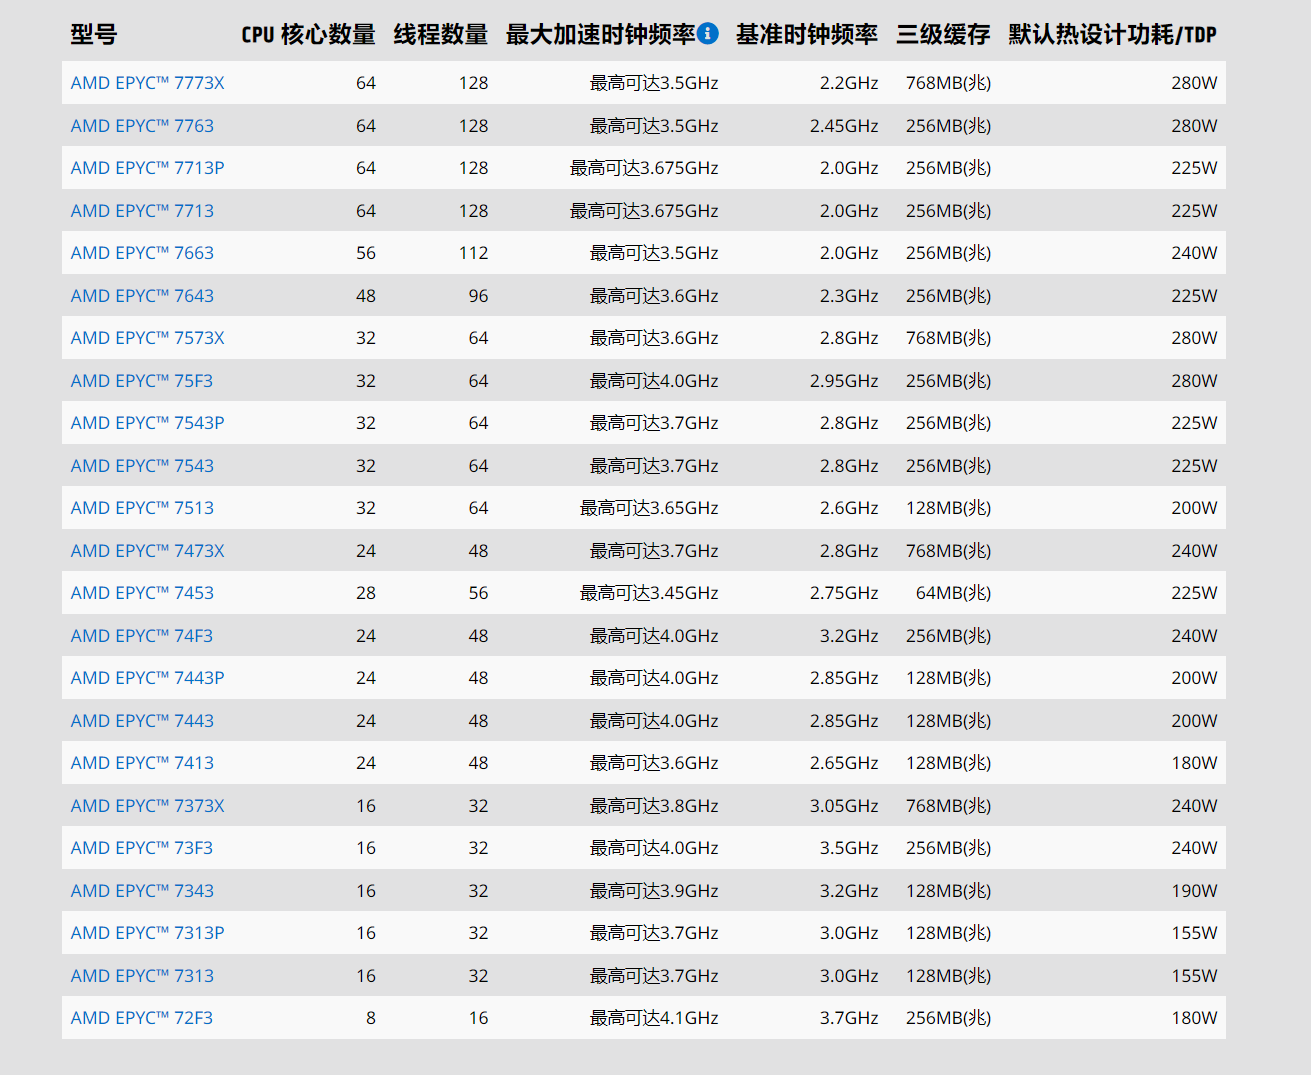Click 最高可达3.8GHz in the 7373X row

pyautogui.click(x=654, y=806)
